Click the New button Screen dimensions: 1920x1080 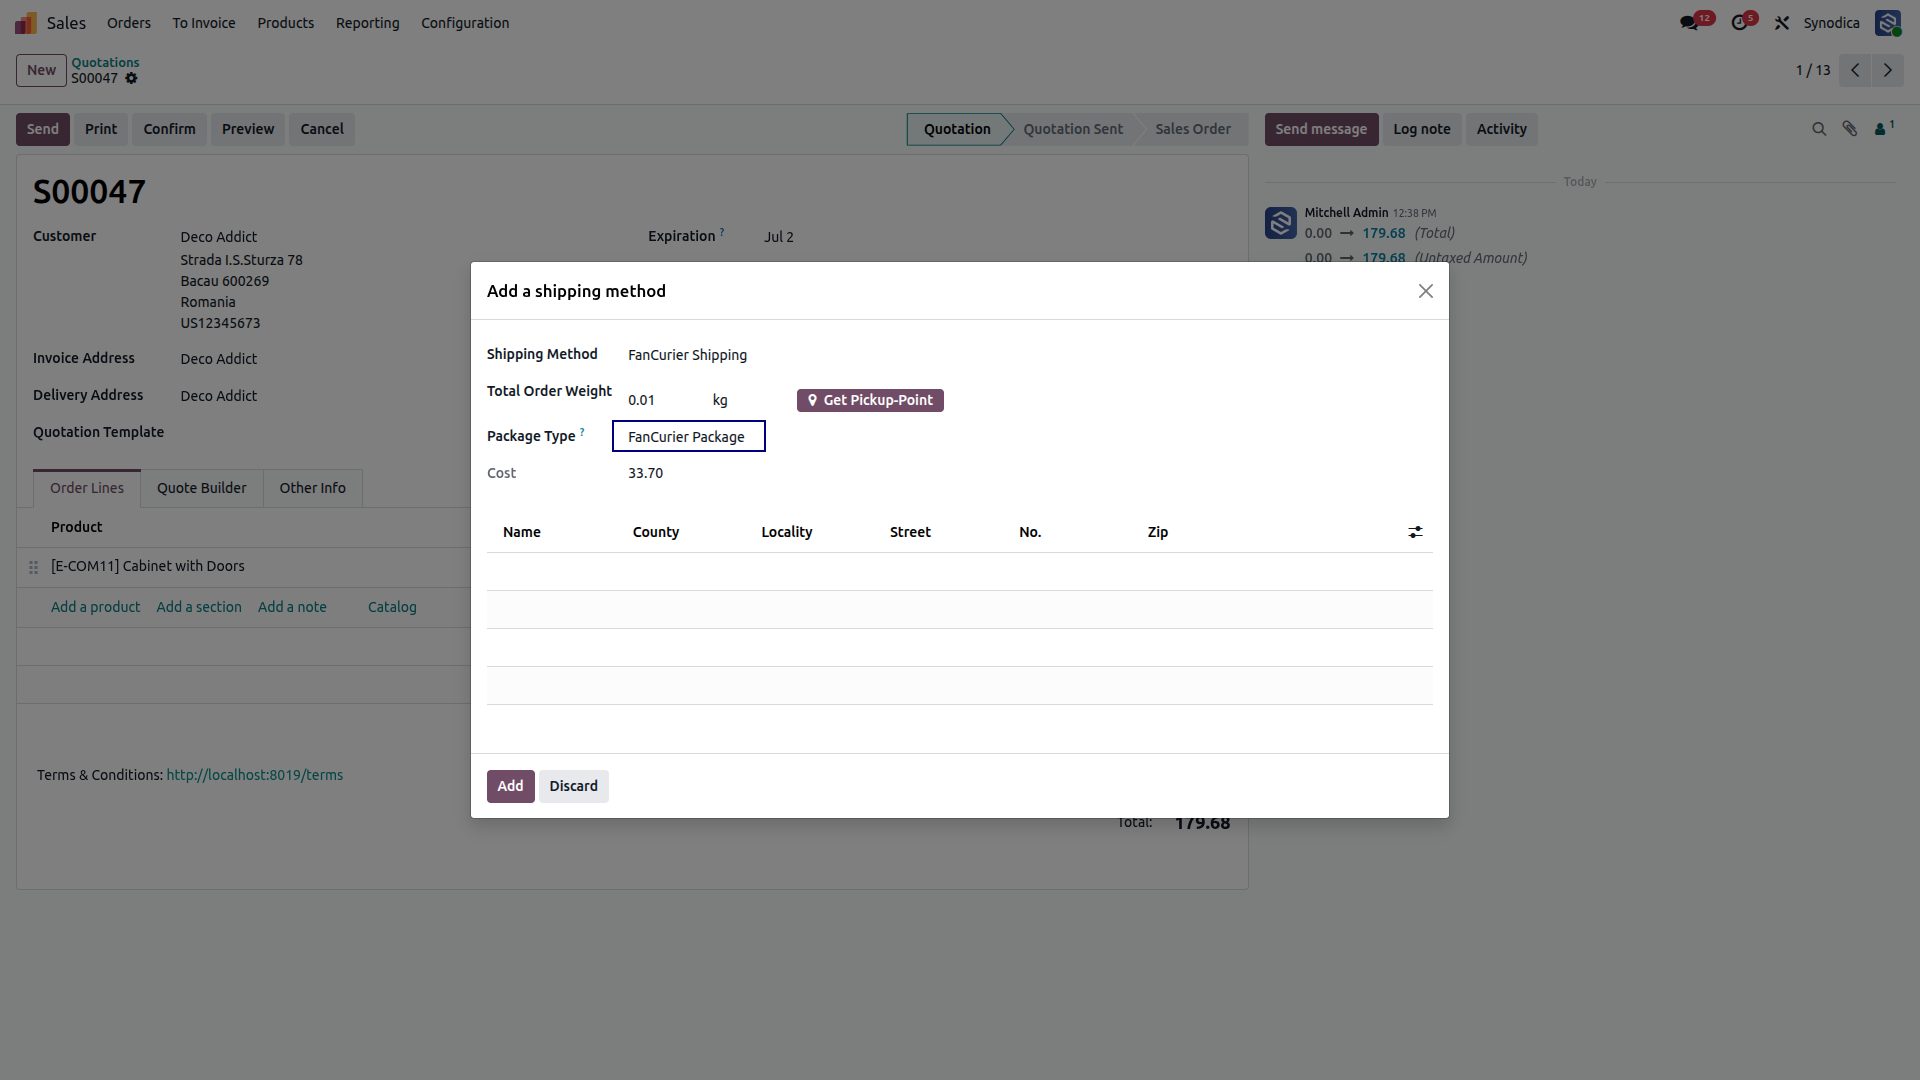41,70
